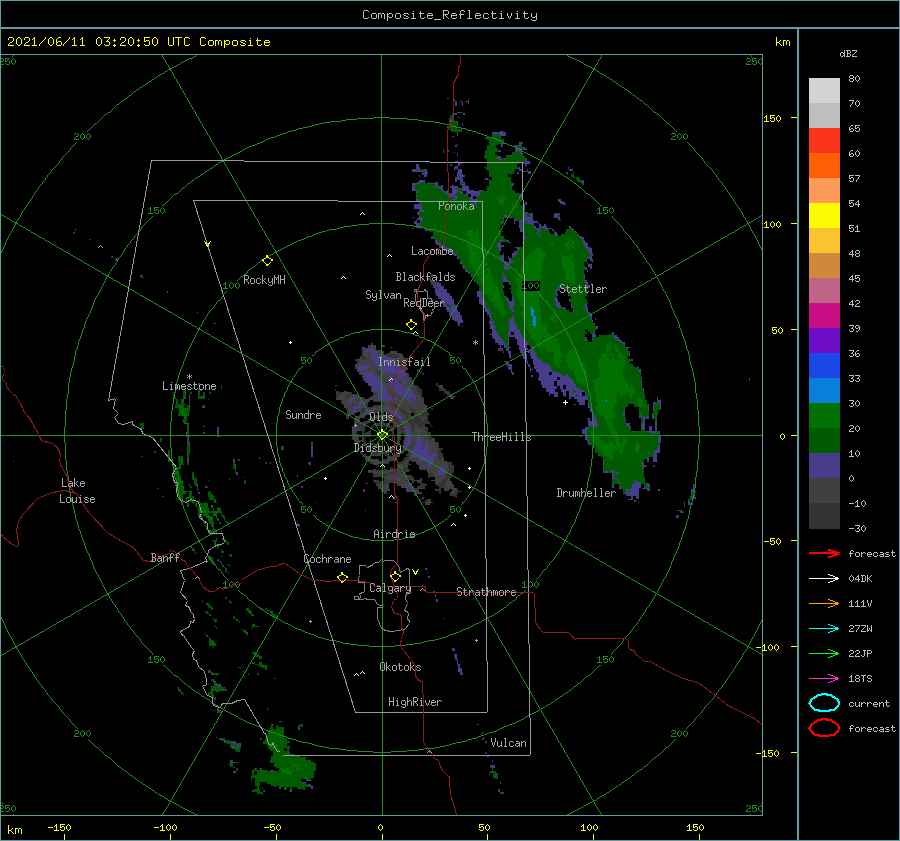Viewport: 900px width, 841px height.
Task: Click the Composite_Reflectivity title text
Action: click(449, 15)
